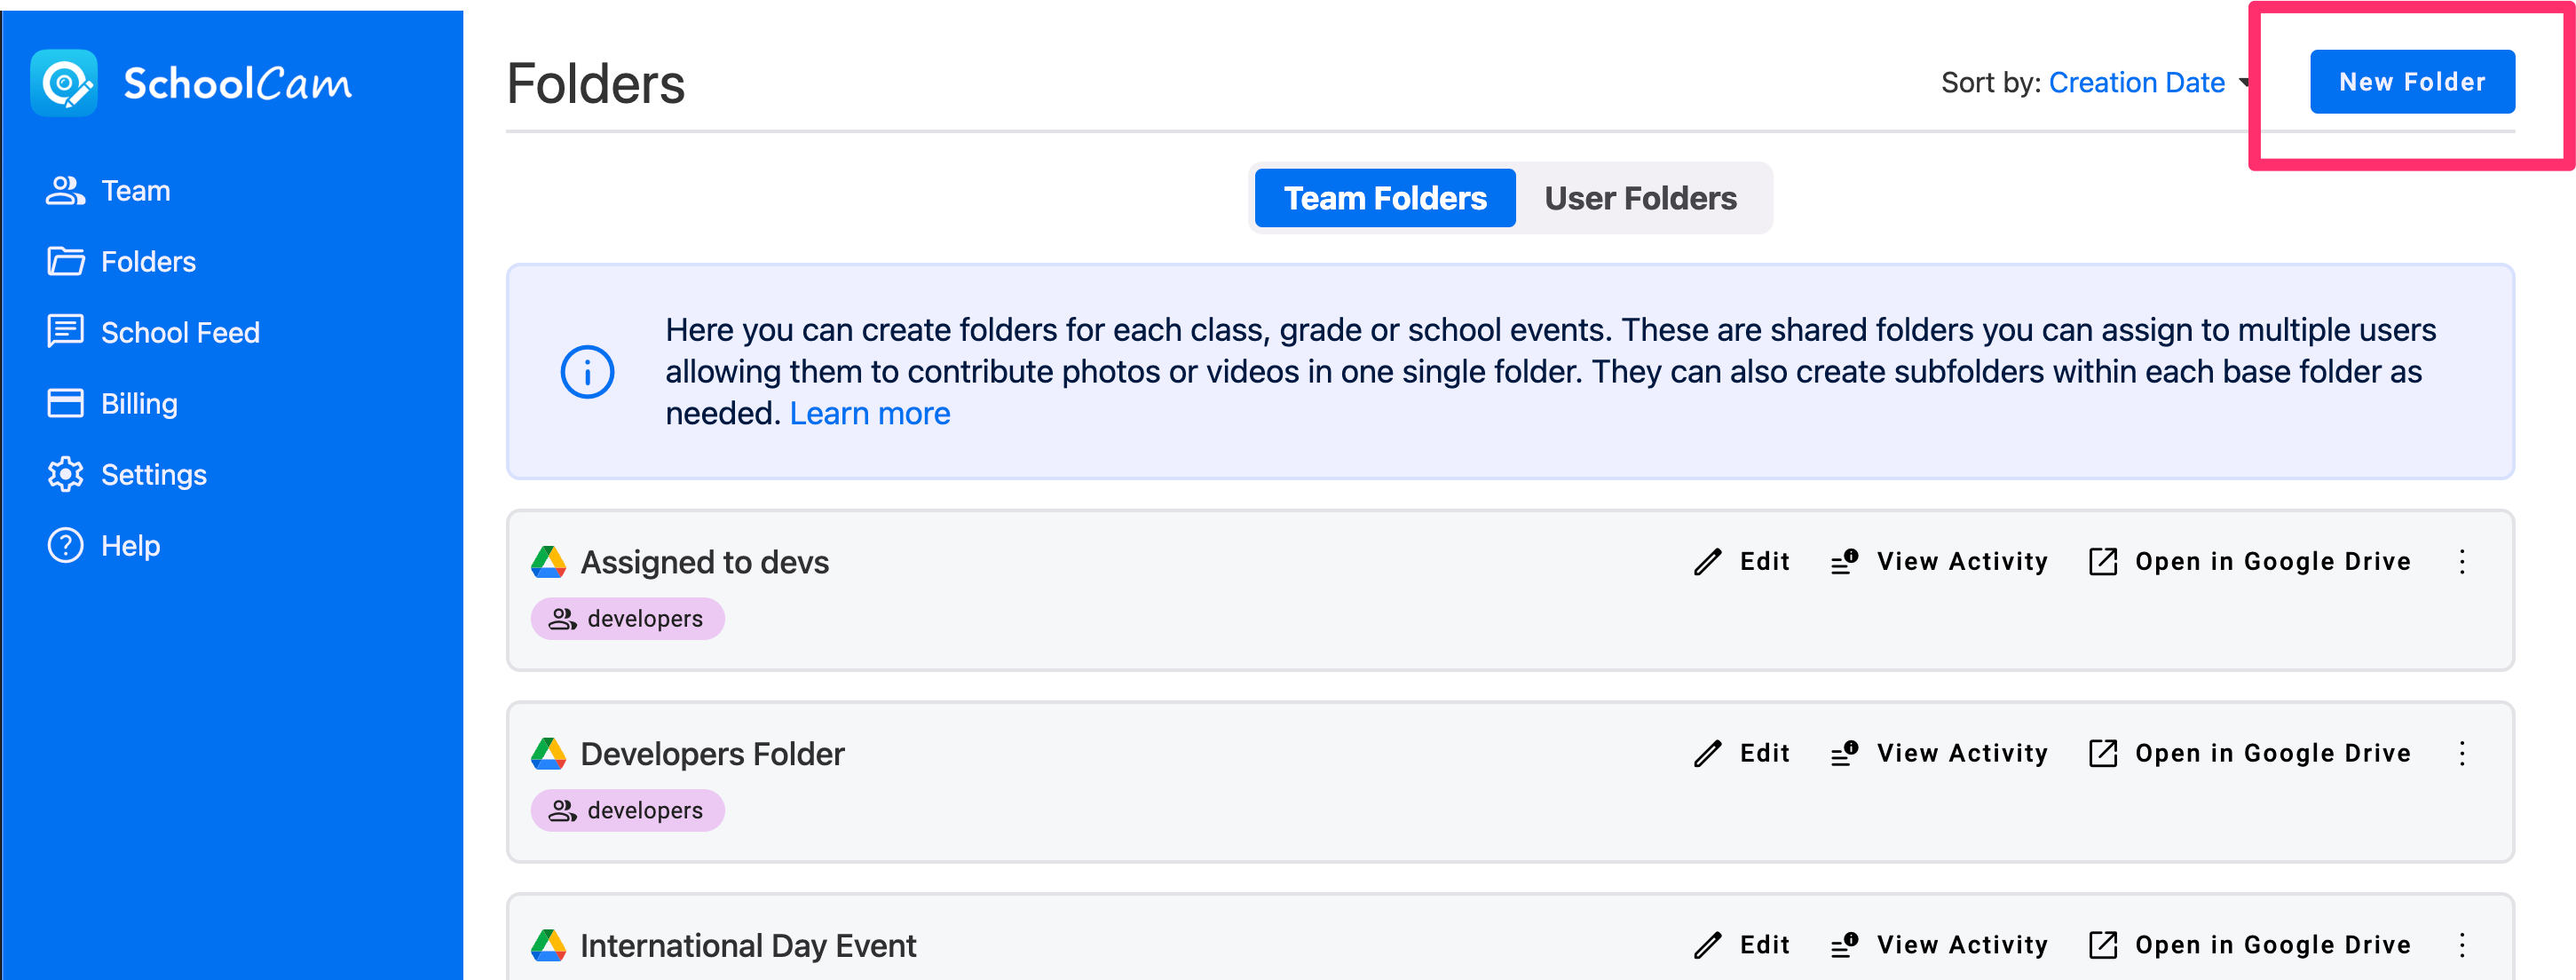The width and height of the screenshot is (2576, 980).
Task: Create a New Folder
Action: [x=2412, y=82]
